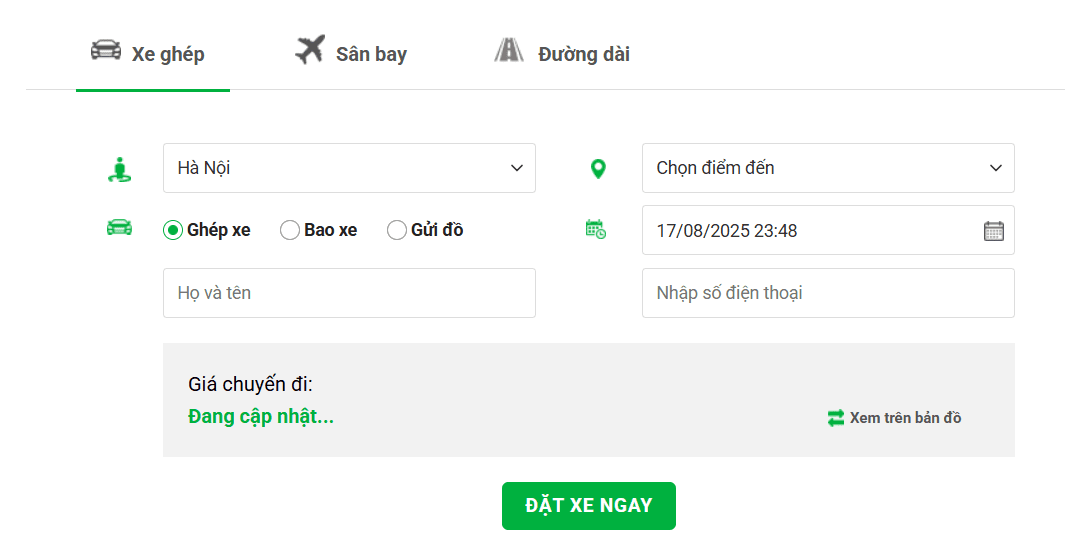The height and width of the screenshot is (554, 1092).
Task: Choose the Bao xe radio option
Action: click(290, 231)
